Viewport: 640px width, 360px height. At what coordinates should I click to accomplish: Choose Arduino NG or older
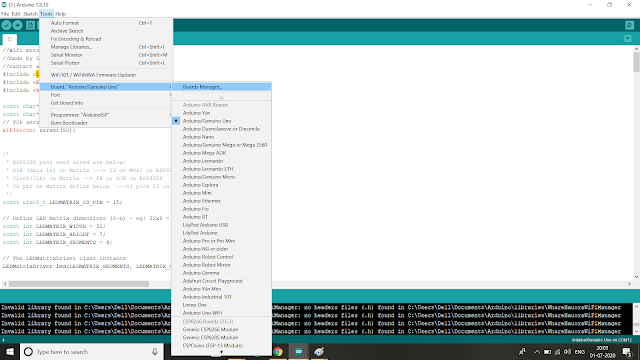tap(222, 249)
